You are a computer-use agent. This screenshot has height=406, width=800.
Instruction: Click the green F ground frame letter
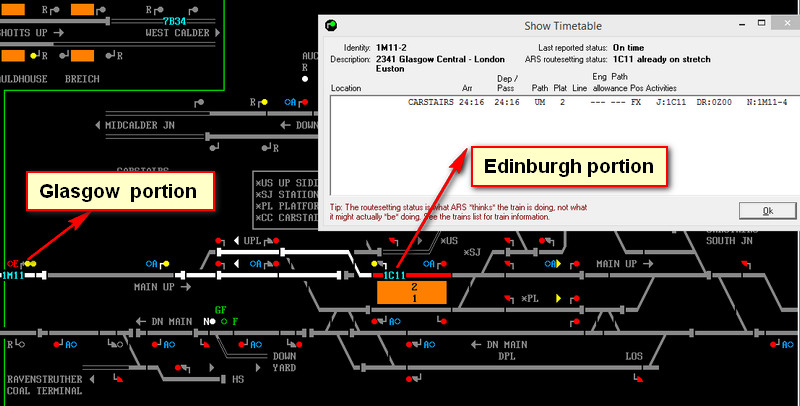point(235,321)
